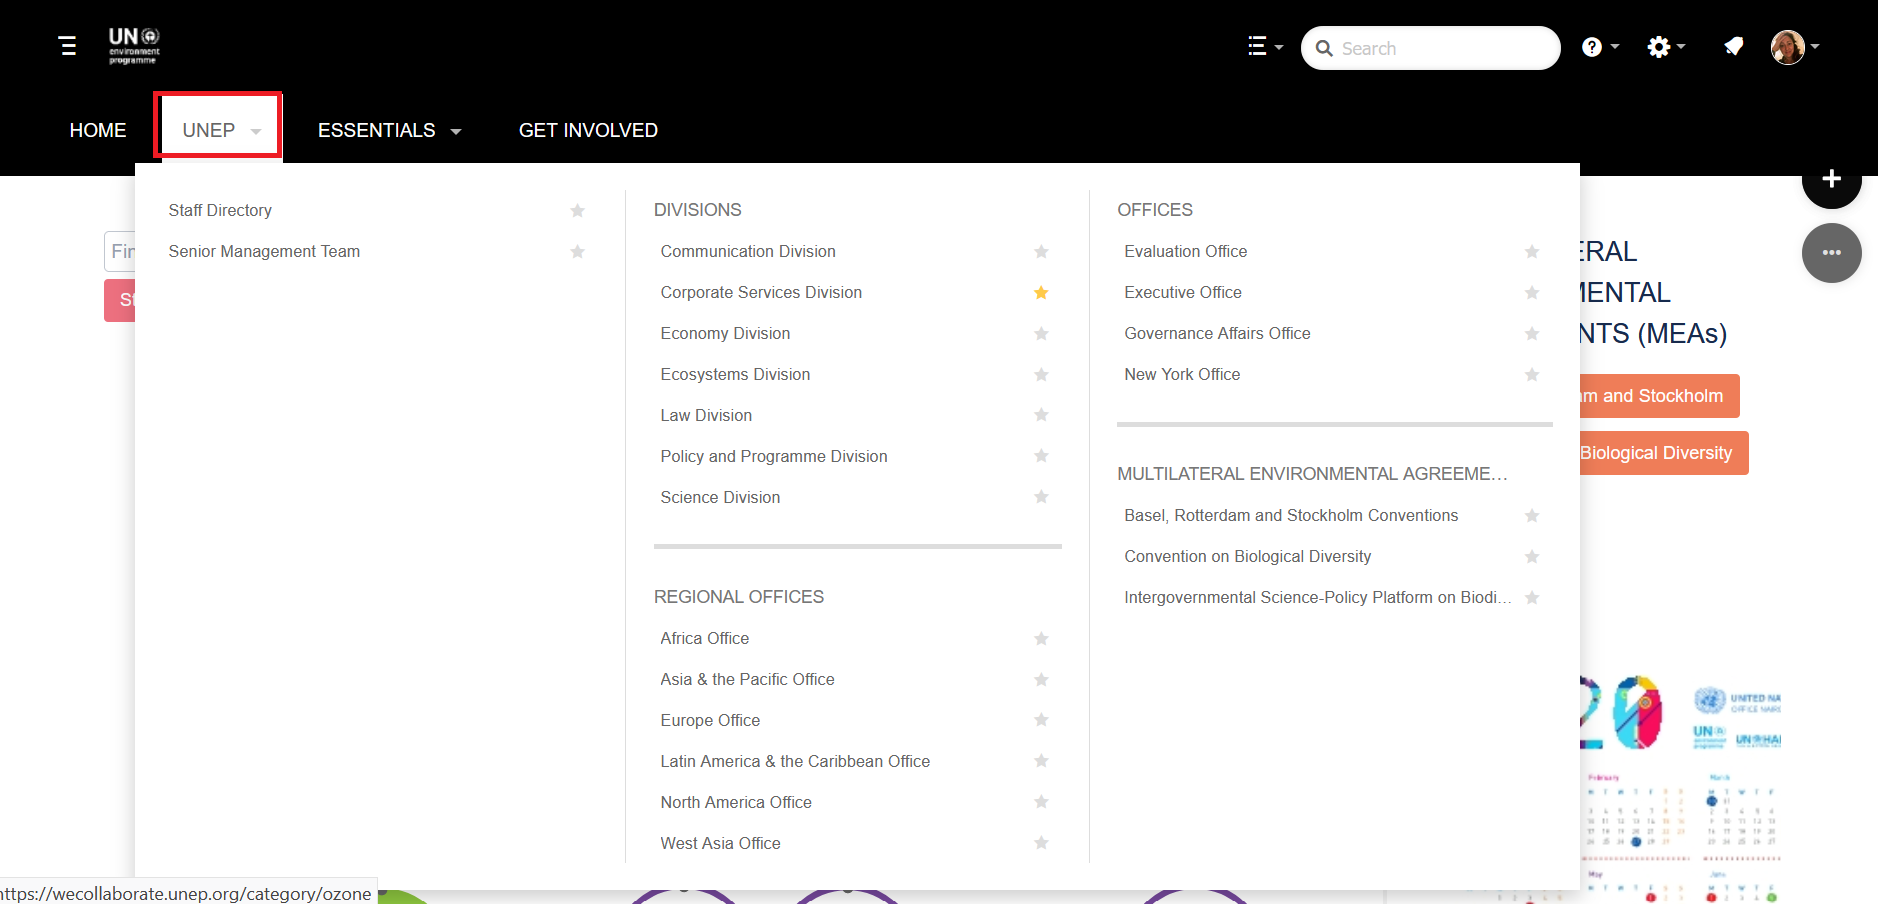This screenshot has width=1878, height=904.
Task: Open Communication Division
Action: coord(748,251)
